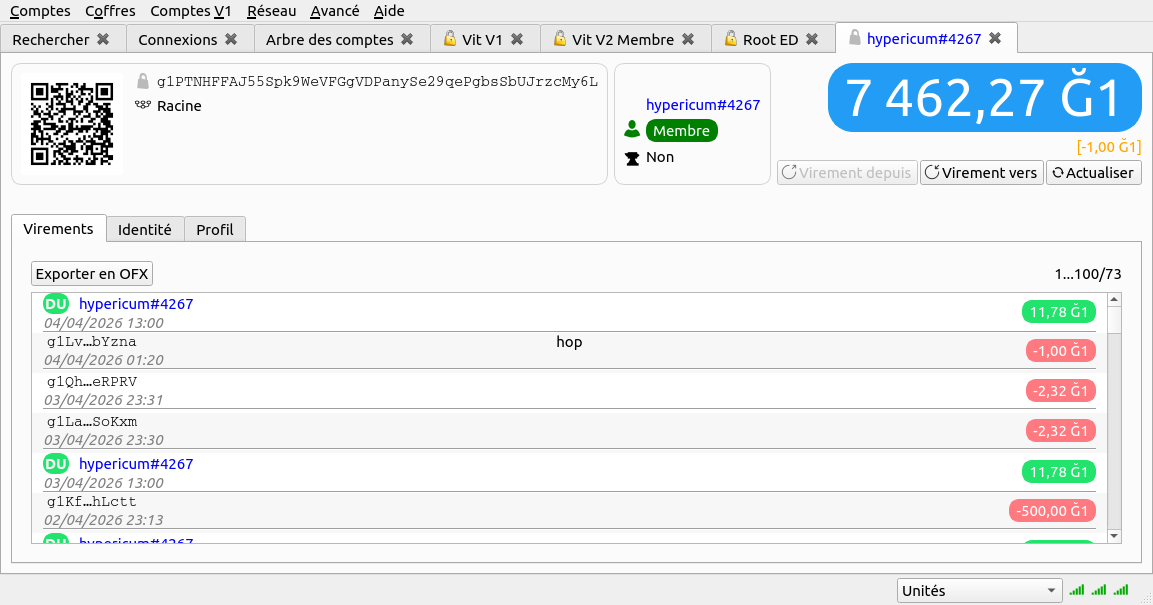Close the Arbre des comptes tab
Screen dimensions: 1153x605
click(406, 39)
